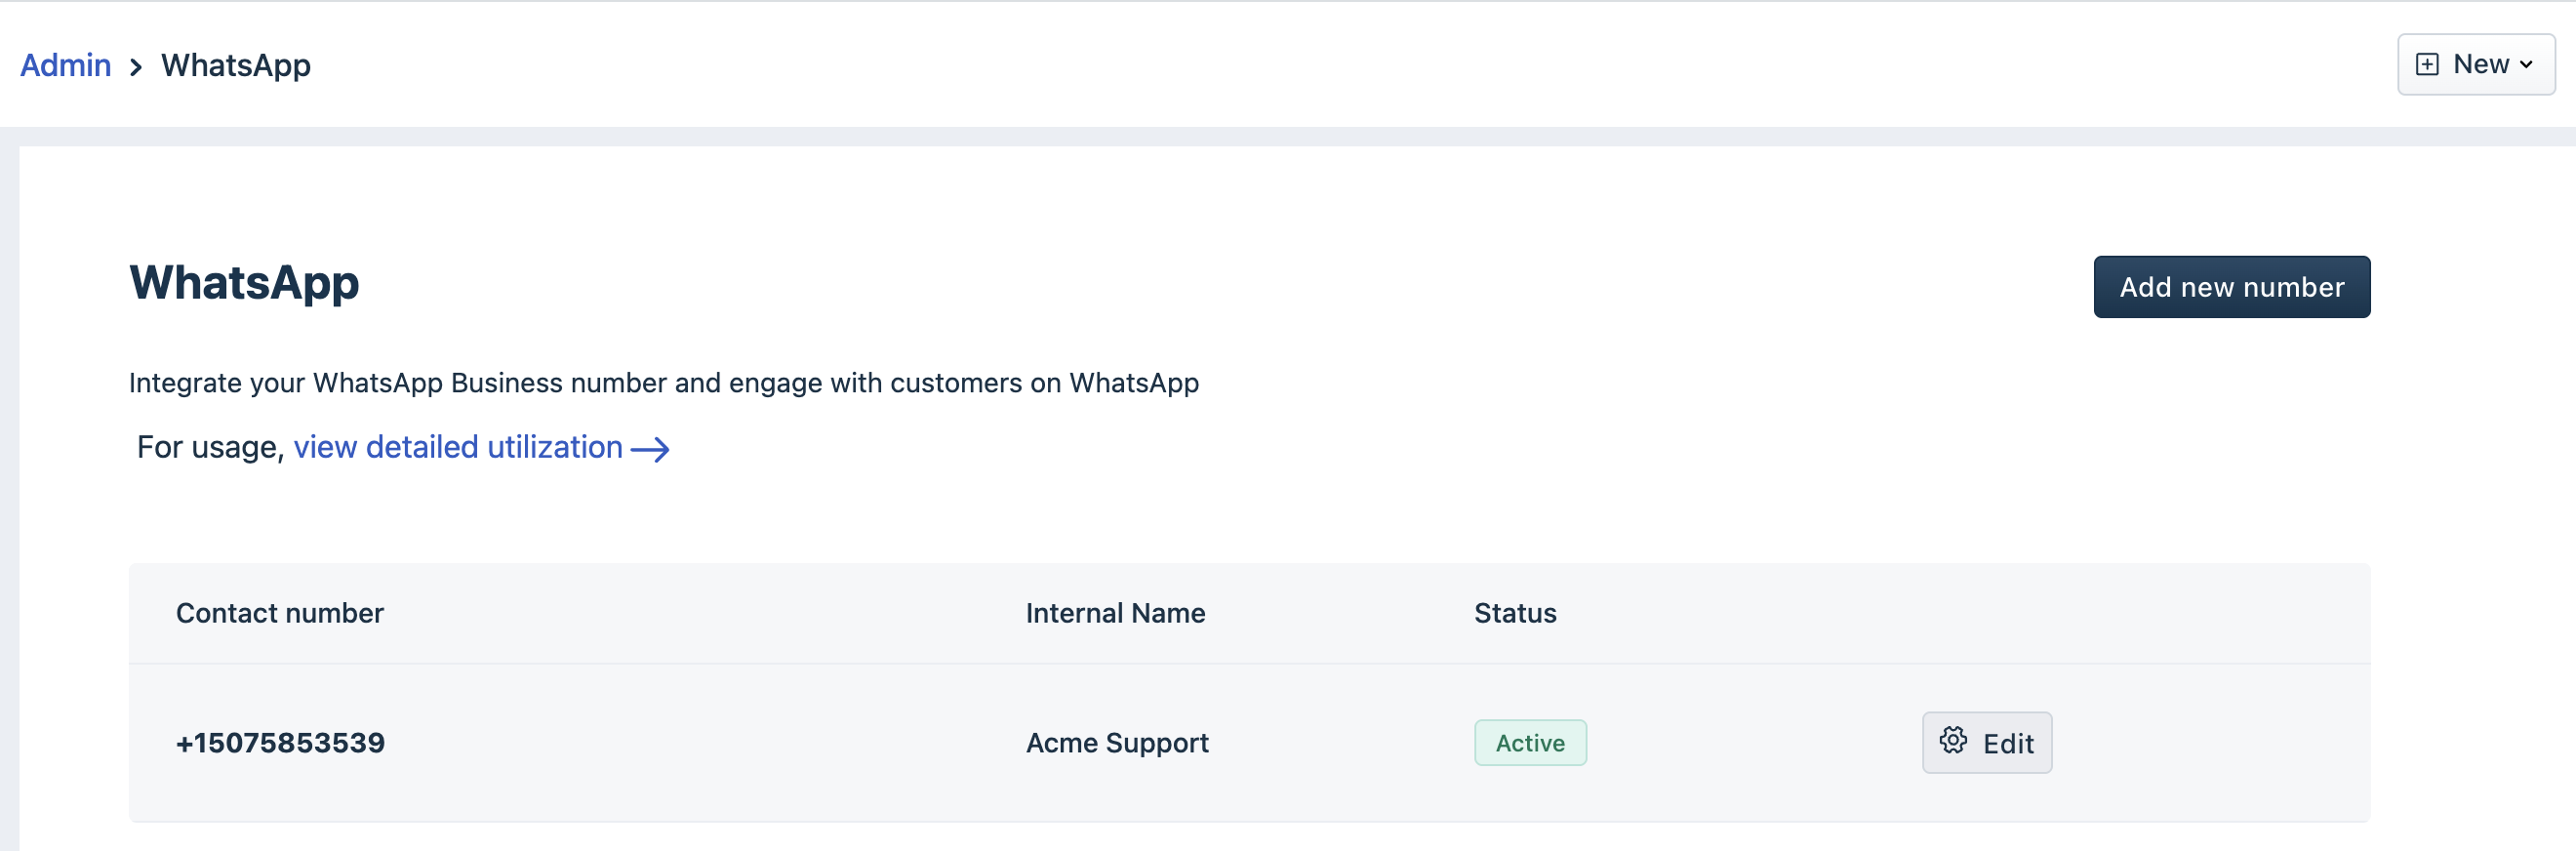The image size is (2576, 851).
Task: Expand the chevron arrow beside New
Action: [x=2526, y=65]
